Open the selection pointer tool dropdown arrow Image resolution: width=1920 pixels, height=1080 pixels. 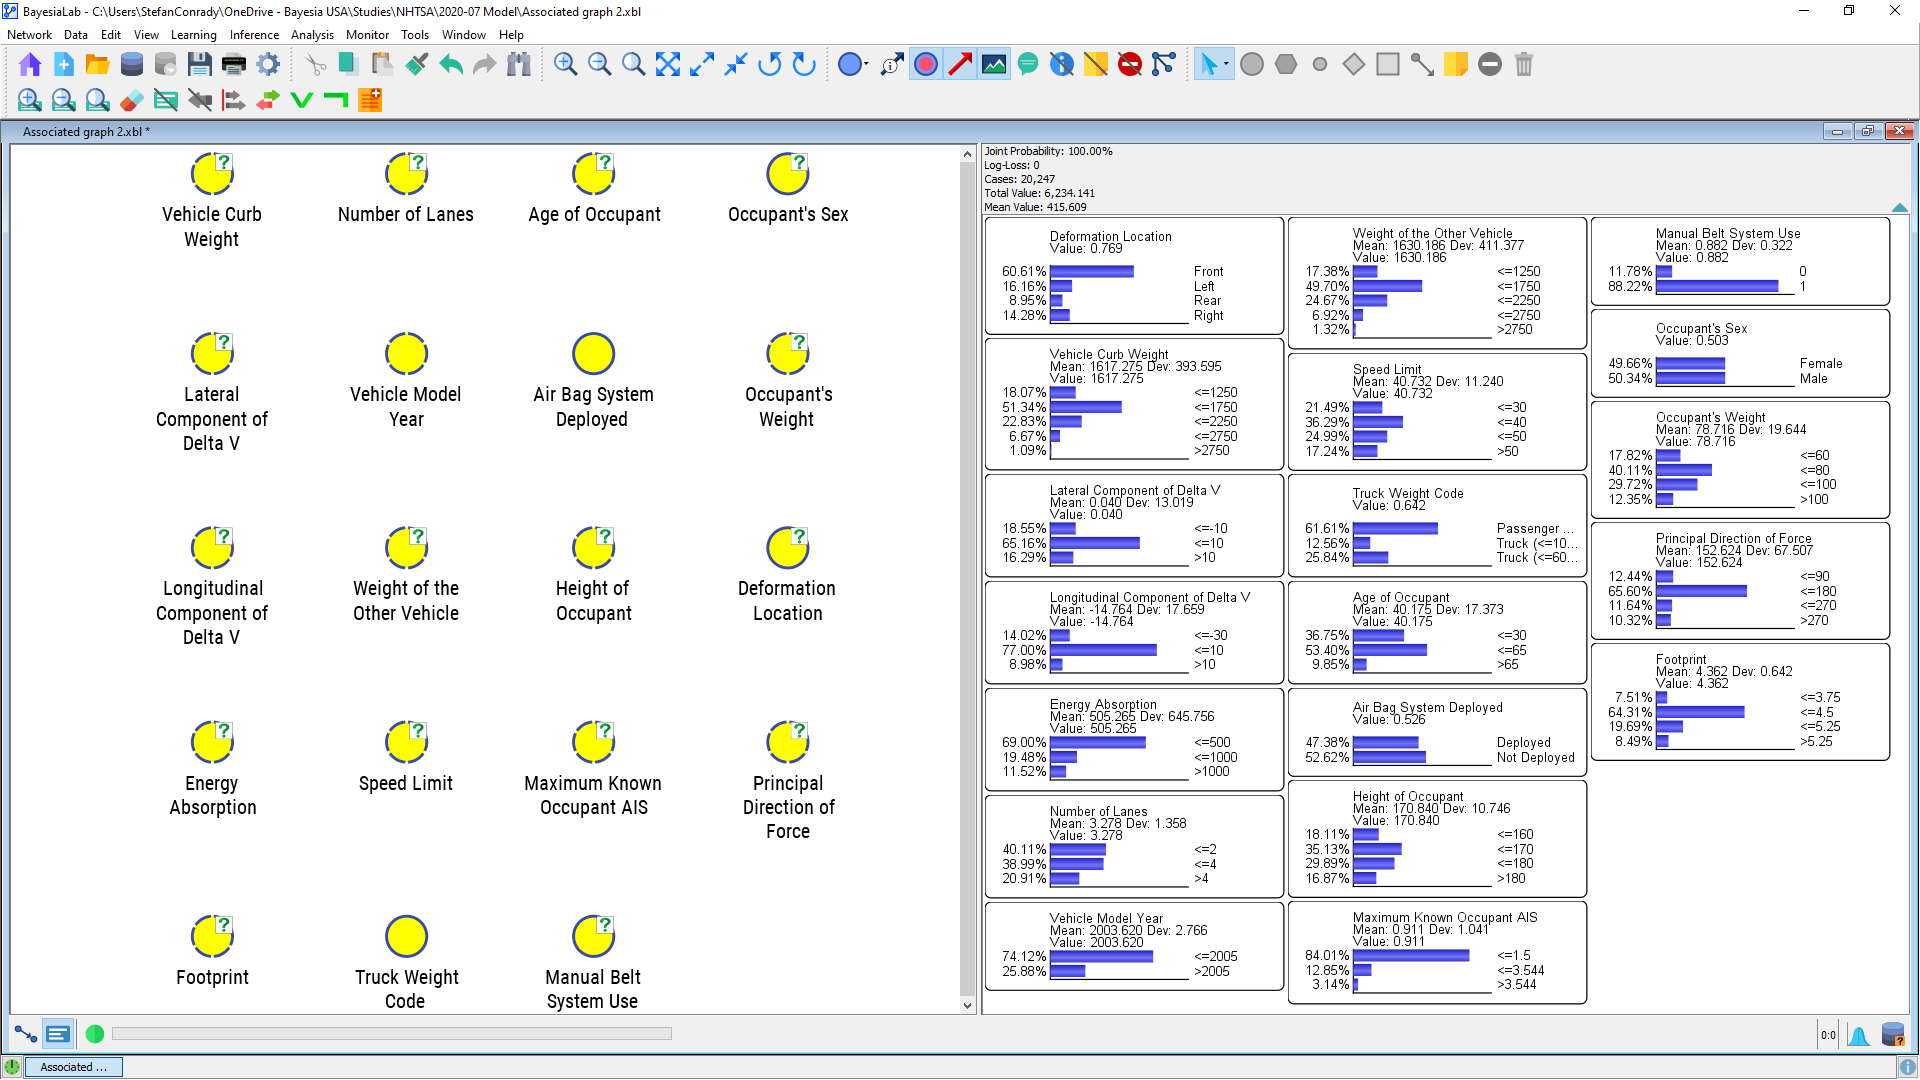click(1226, 65)
